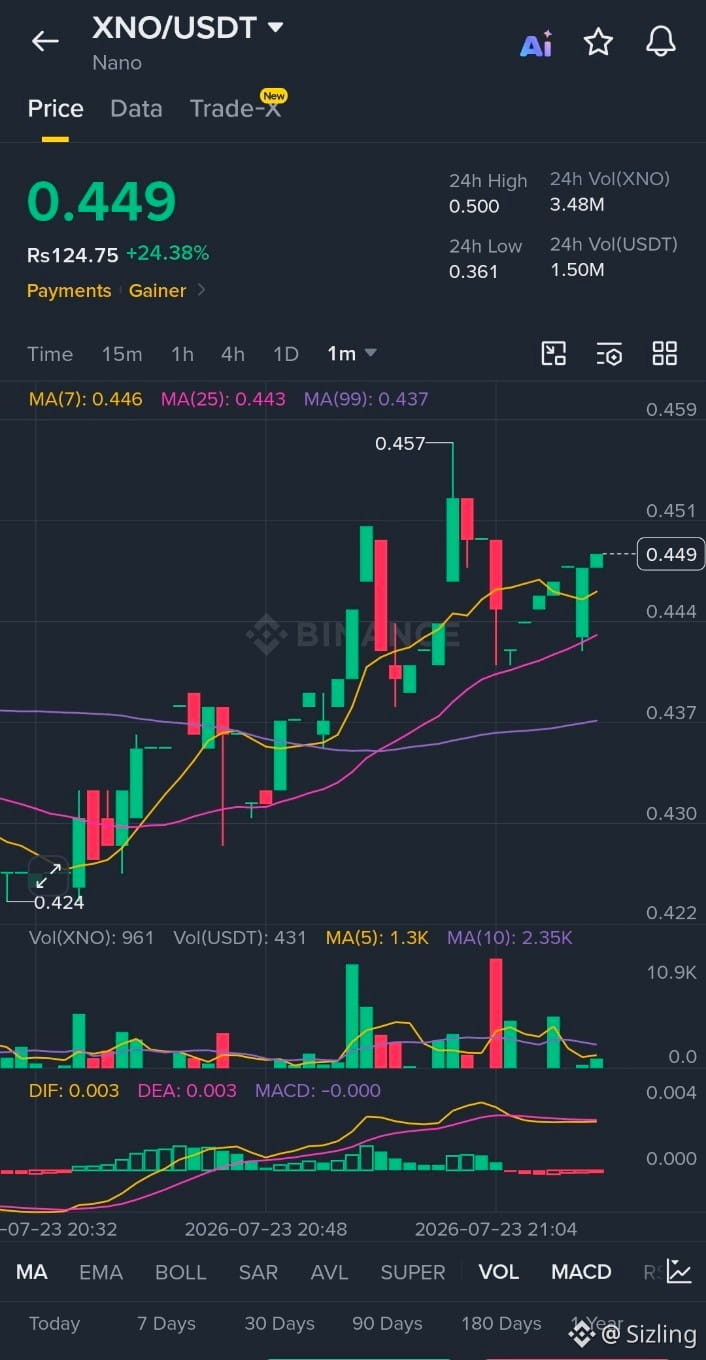
Task: Click the MACD: -0.000 legend
Action: (318, 1091)
